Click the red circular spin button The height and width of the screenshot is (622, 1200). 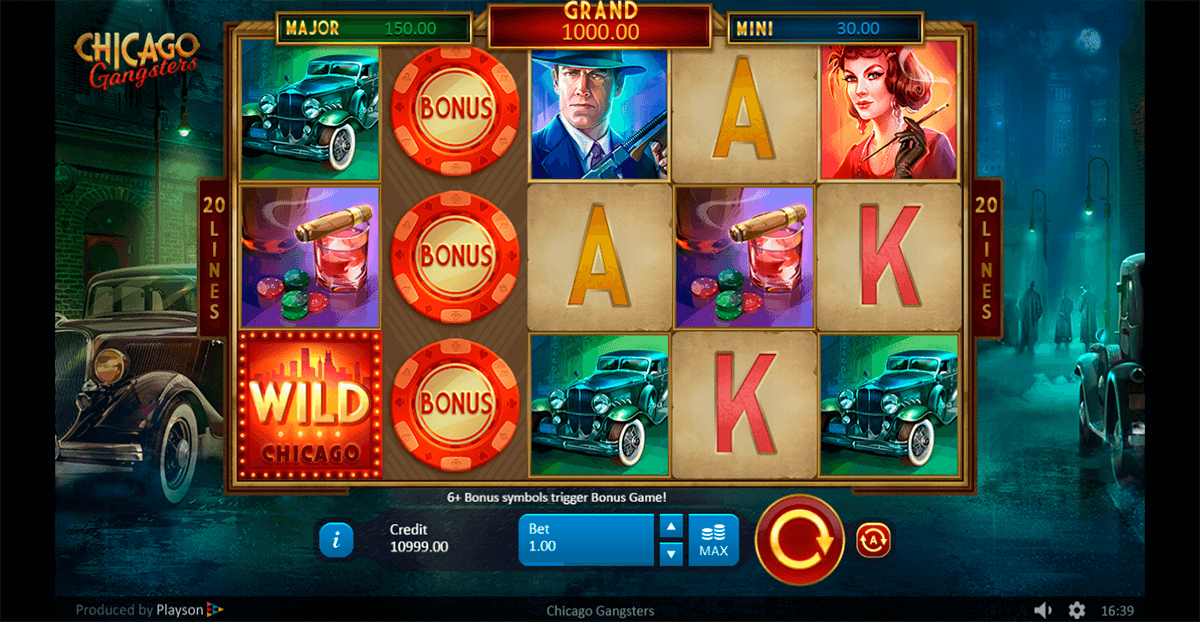point(799,540)
